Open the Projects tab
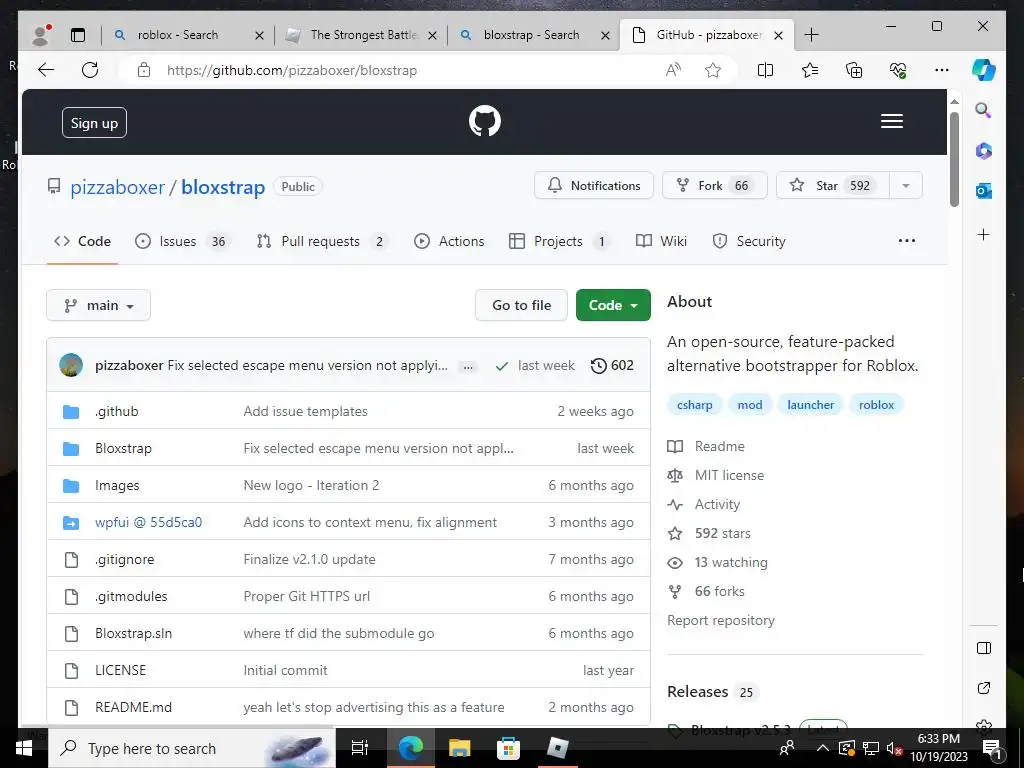This screenshot has width=1024, height=768. (x=560, y=242)
